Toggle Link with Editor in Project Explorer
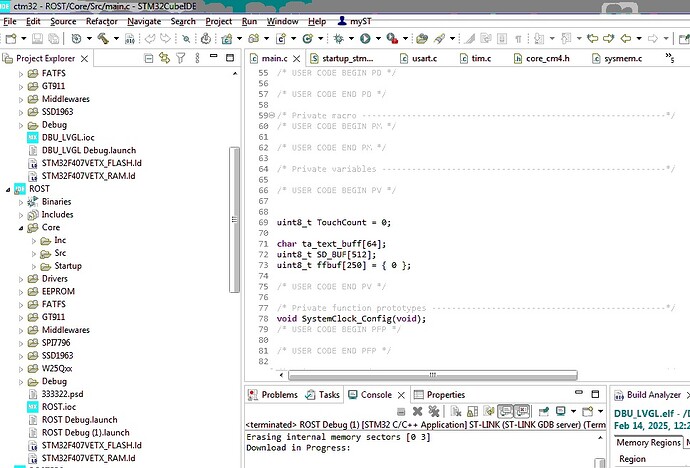Image resolution: width=690 pixels, height=468 pixels. (165, 58)
